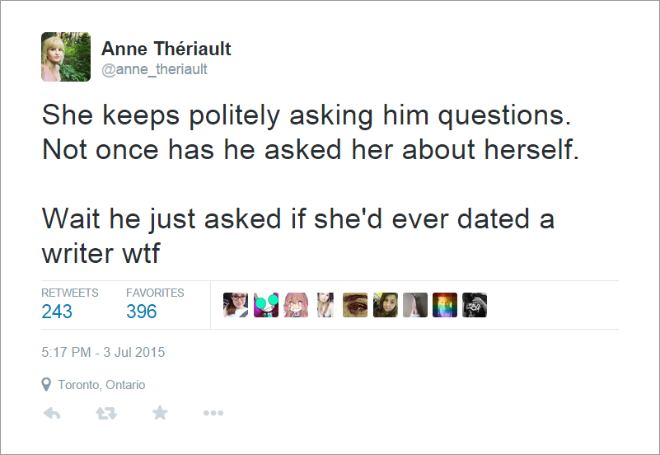660x455 pixels.
Task: View the 396 favorites count
Action: click(141, 311)
